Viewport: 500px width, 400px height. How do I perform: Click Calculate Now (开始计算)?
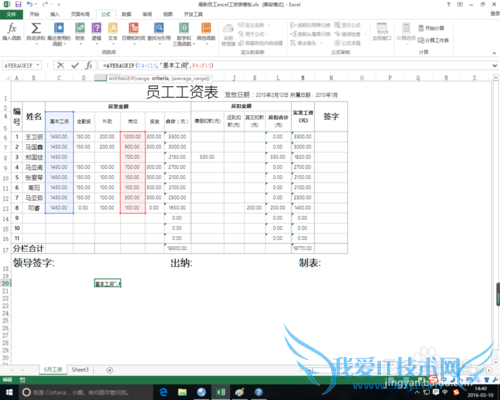point(431,28)
